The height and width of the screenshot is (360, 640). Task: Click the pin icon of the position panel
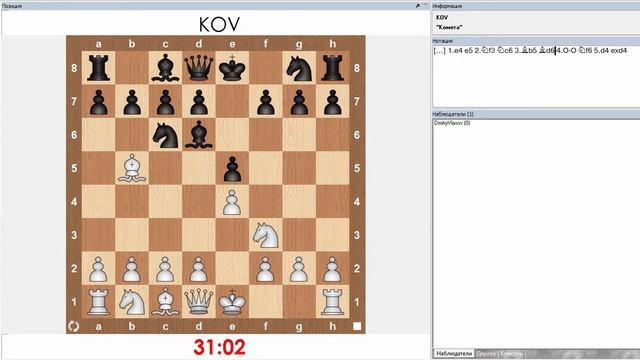click(x=418, y=6)
